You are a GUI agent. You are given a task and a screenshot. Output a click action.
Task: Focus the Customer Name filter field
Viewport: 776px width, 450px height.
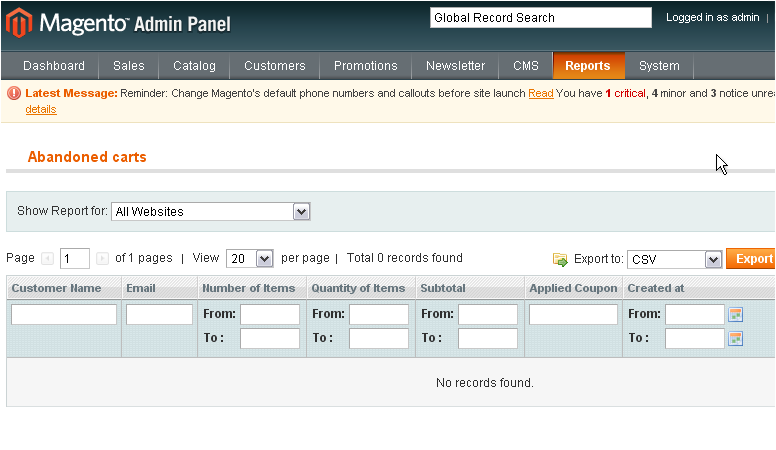pyautogui.click(x=64, y=315)
